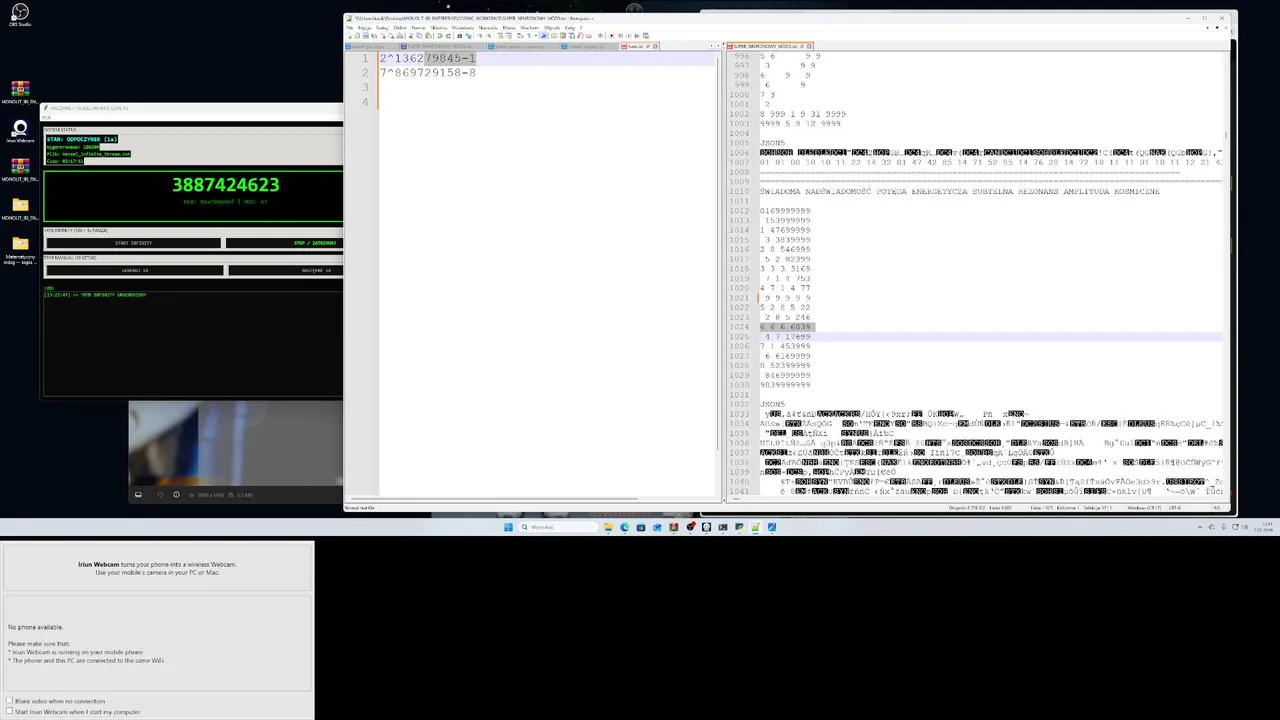
Task: Click the Save All icon in Notepad++
Action: tap(374, 36)
